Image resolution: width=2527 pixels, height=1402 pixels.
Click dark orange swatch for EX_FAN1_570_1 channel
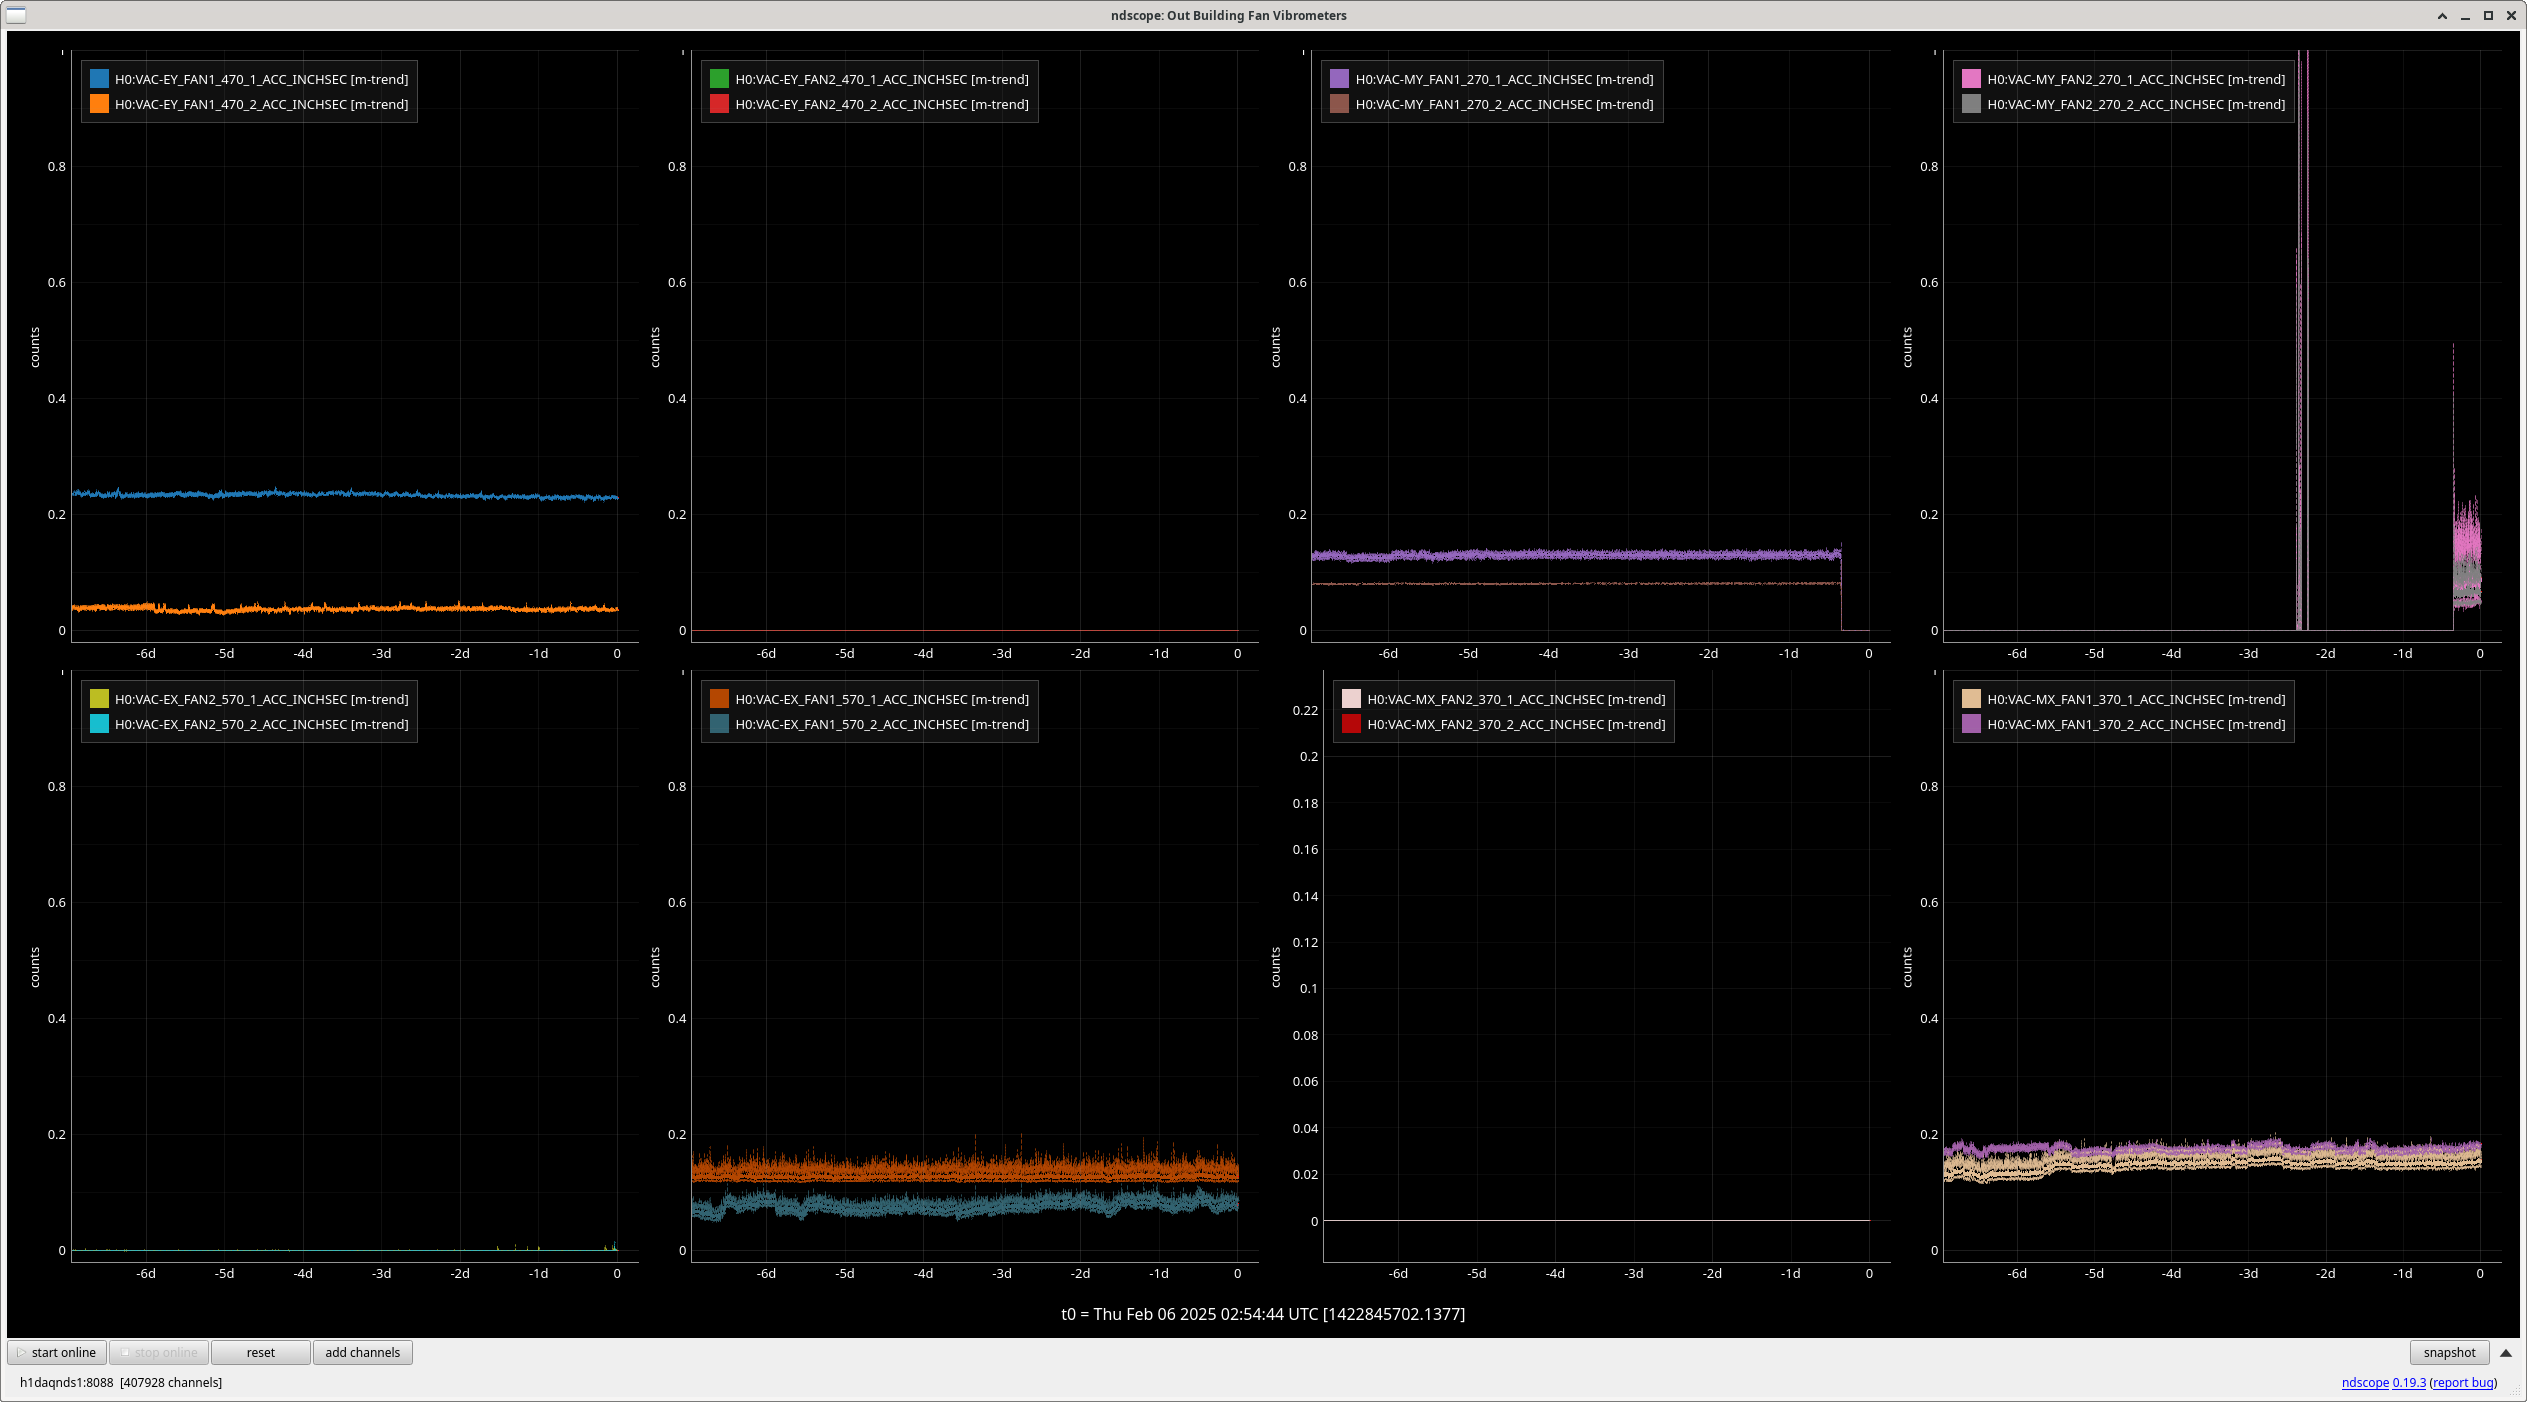tap(719, 699)
